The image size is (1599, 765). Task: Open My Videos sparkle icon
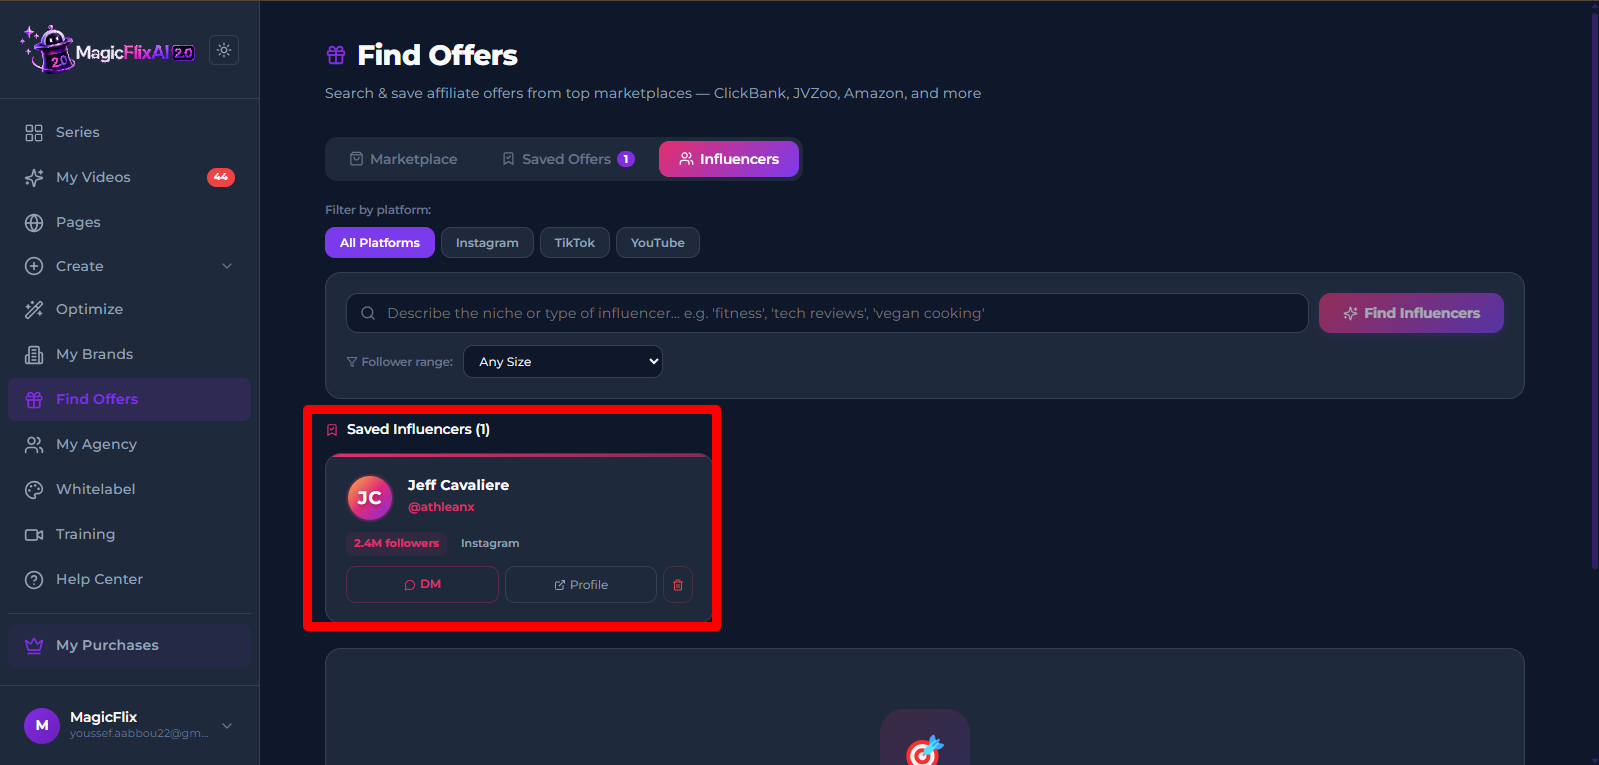pos(34,177)
